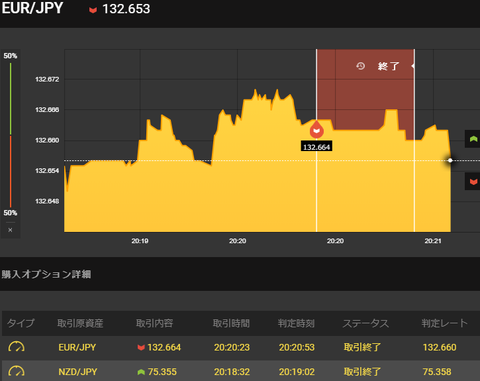The width and height of the screenshot is (480, 381).
Task: Click the 終了 label in red zone
Action: tap(388, 66)
